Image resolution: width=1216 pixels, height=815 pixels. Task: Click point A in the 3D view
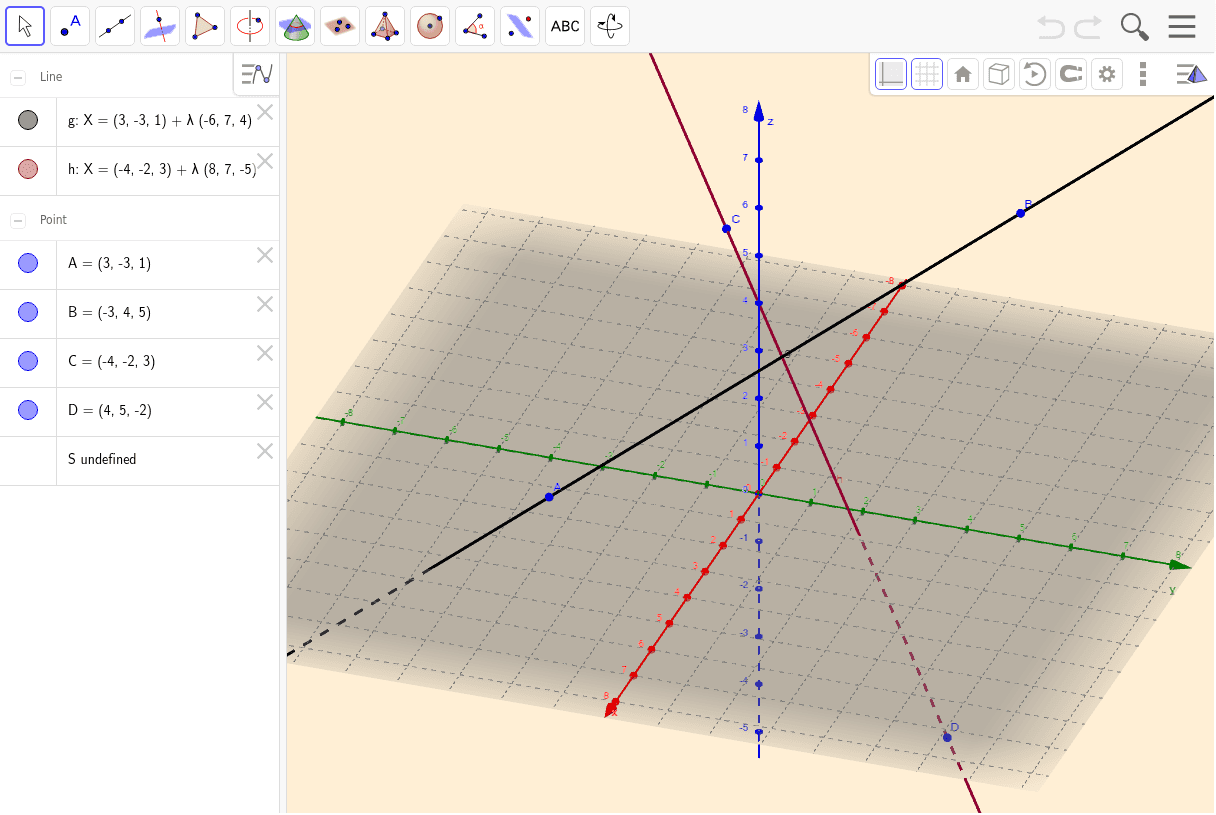pos(549,497)
